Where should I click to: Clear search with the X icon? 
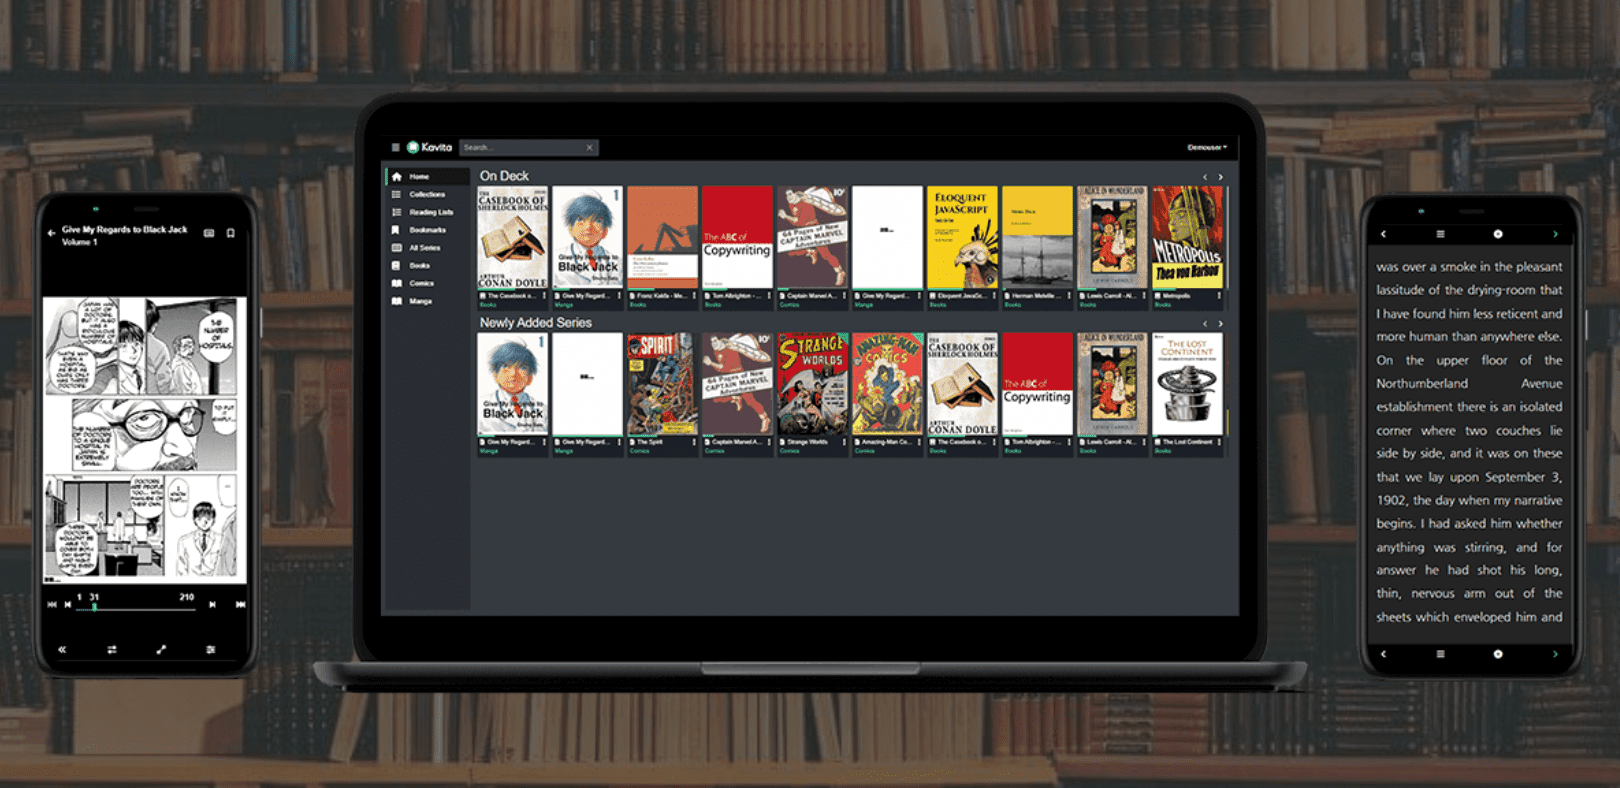(590, 147)
